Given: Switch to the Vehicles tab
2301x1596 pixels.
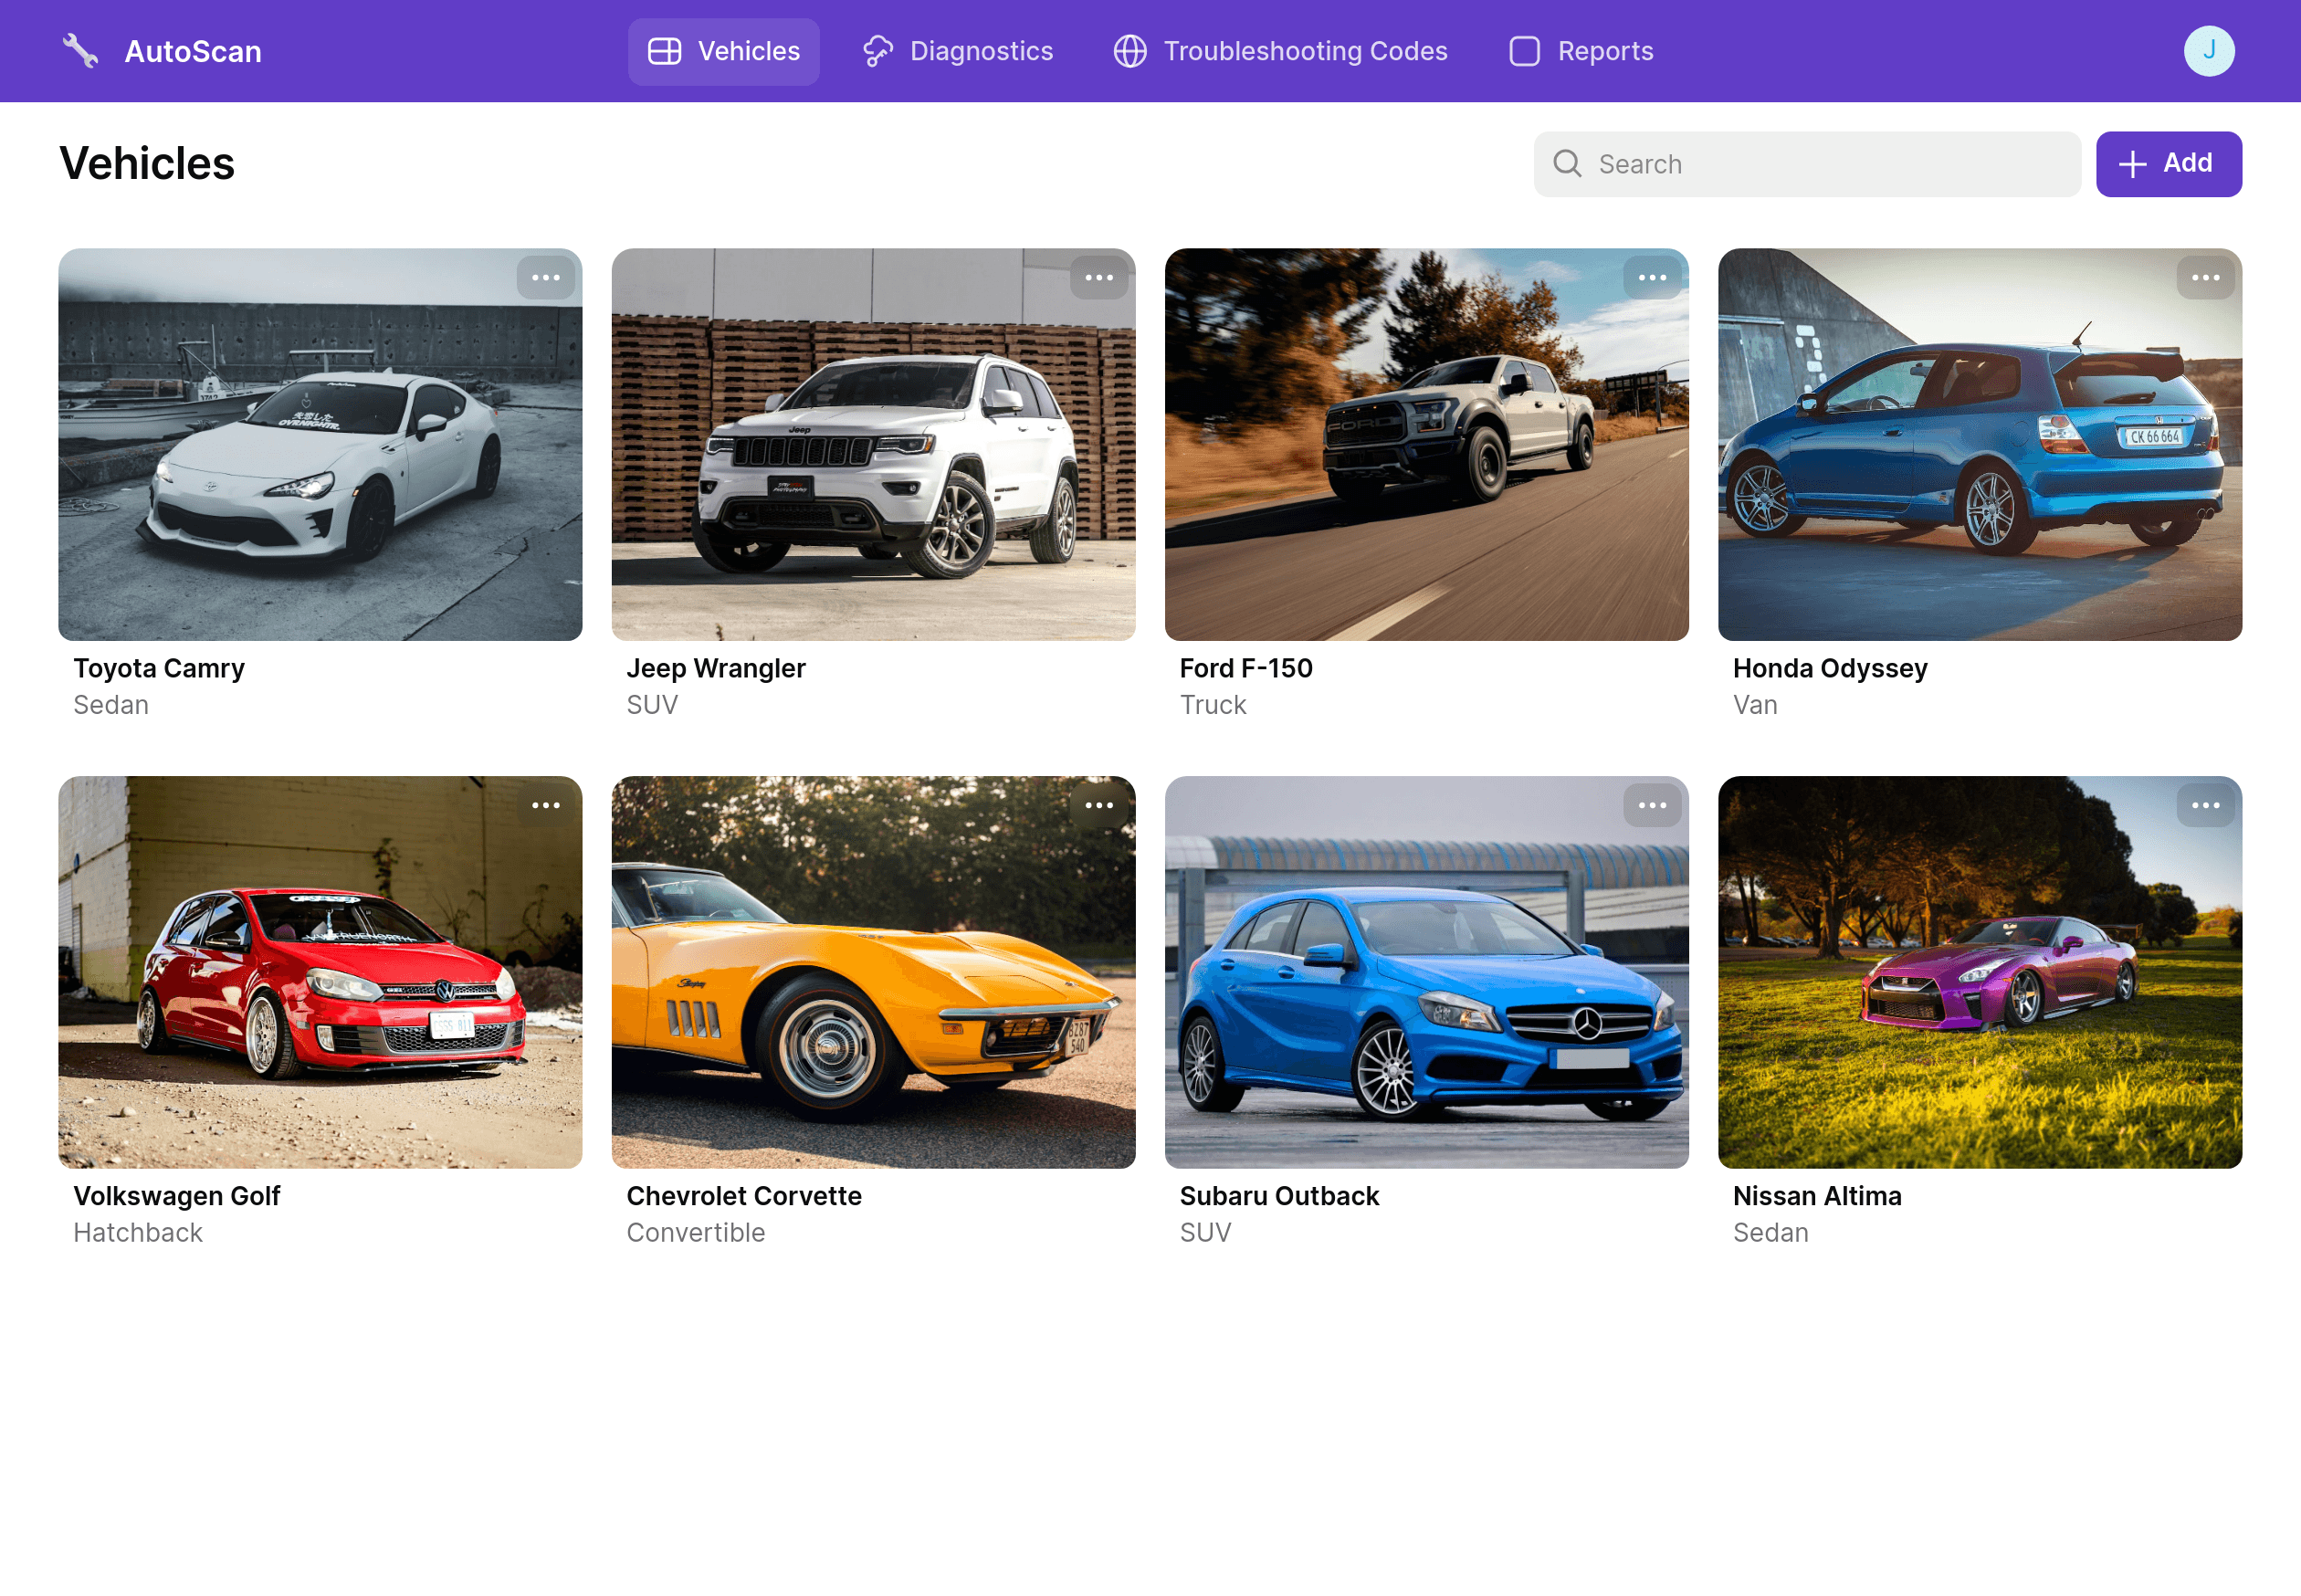Looking at the screenshot, I should [x=723, y=51].
